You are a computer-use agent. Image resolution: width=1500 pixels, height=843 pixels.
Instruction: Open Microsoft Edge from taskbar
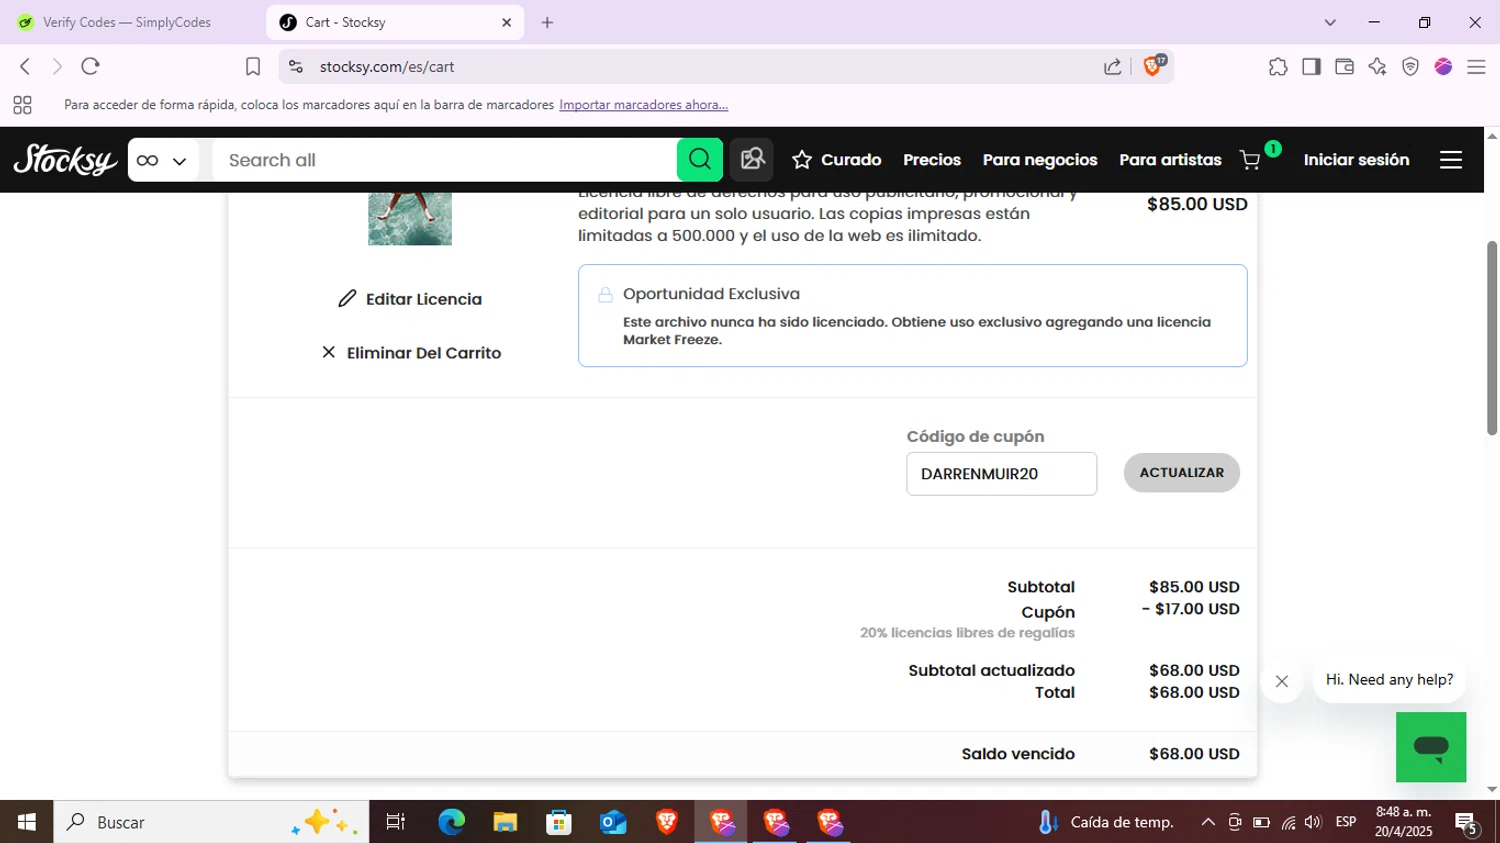click(x=451, y=822)
